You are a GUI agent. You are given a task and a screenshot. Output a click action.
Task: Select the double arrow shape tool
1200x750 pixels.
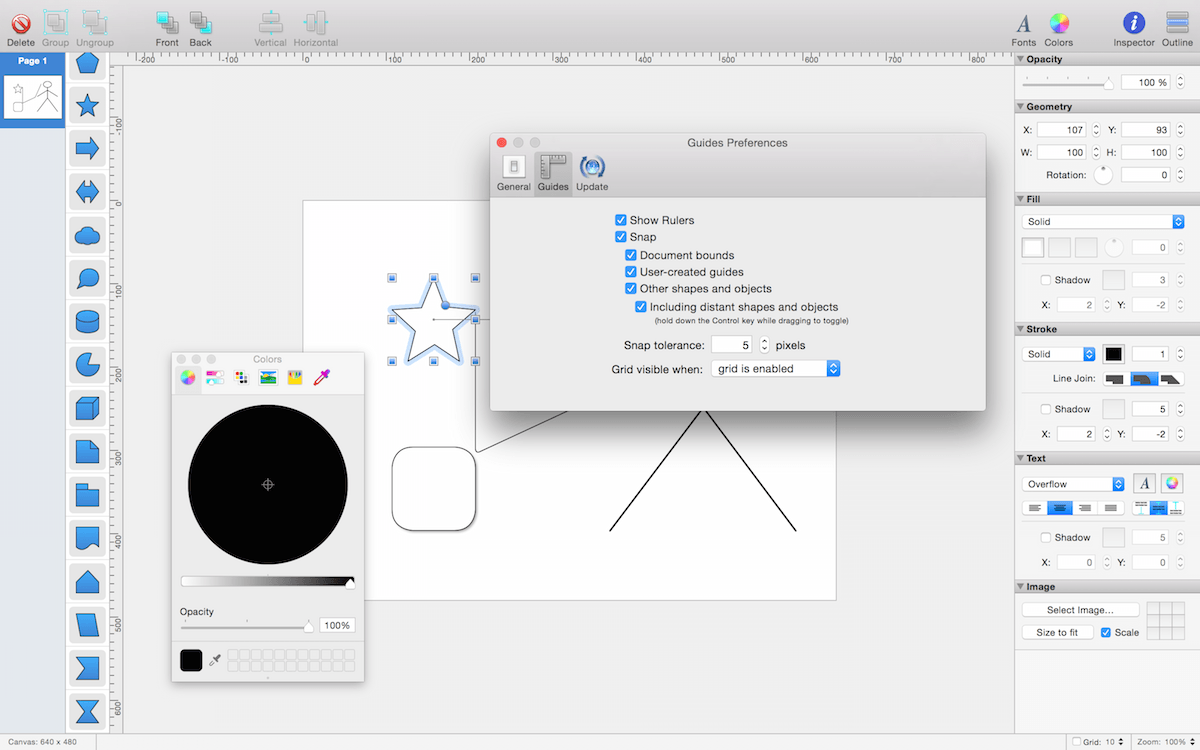point(88,192)
